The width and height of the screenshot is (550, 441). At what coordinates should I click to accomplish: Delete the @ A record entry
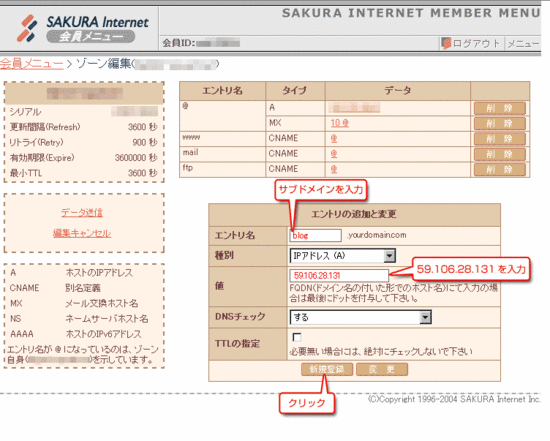pos(499,108)
